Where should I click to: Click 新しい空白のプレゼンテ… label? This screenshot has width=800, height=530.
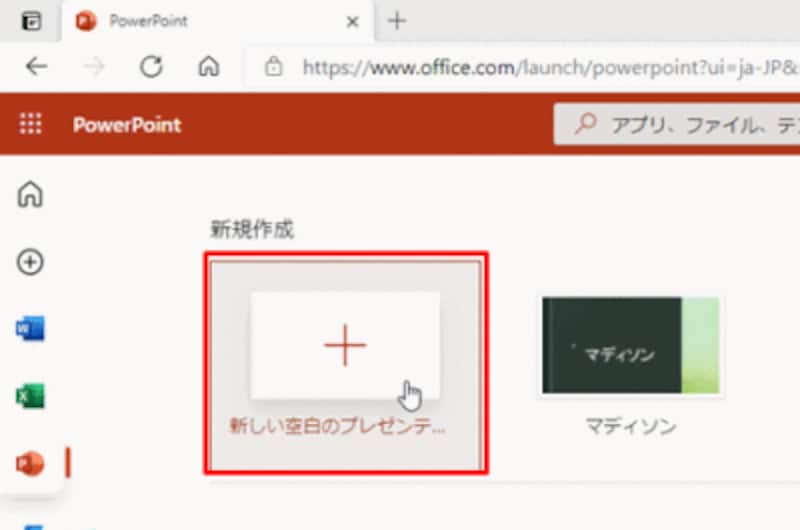pyautogui.click(x=337, y=425)
